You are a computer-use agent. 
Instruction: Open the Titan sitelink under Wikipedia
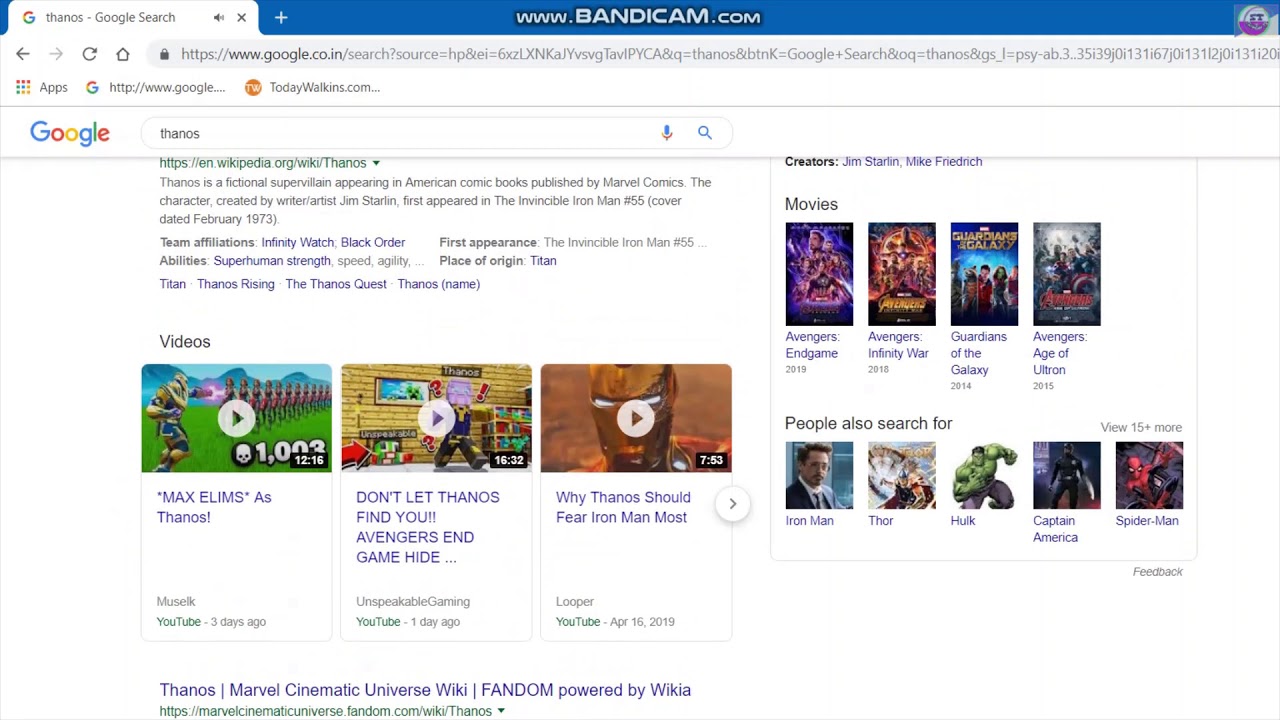coord(173,284)
